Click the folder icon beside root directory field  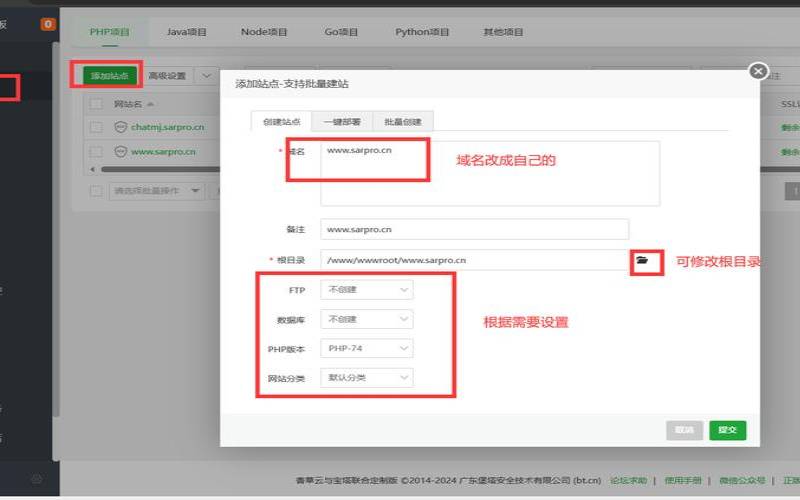pyautogui.click(x=643, y=260)
